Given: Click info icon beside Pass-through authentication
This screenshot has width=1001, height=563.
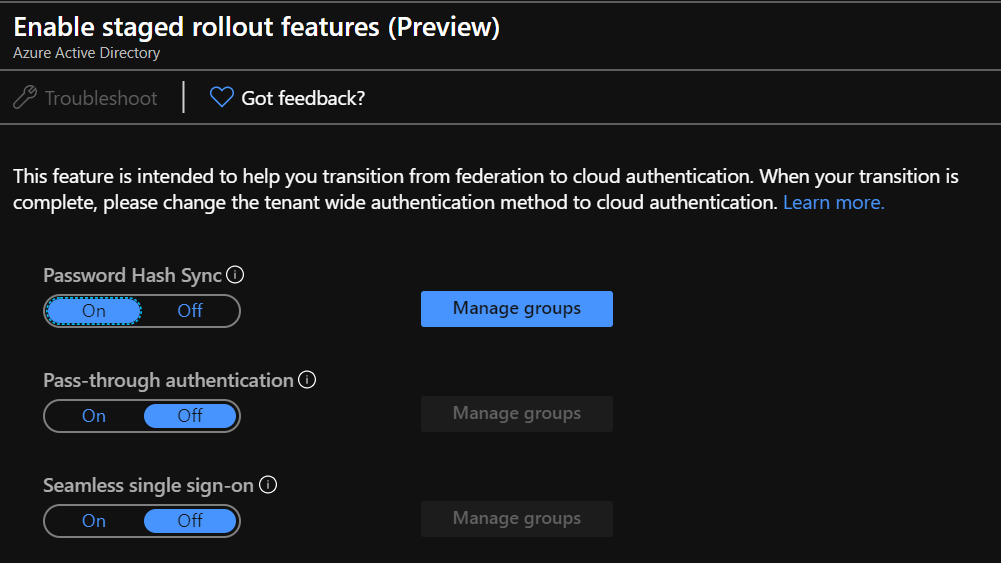Looking at the screenshot, I should [x=307, y=380].
